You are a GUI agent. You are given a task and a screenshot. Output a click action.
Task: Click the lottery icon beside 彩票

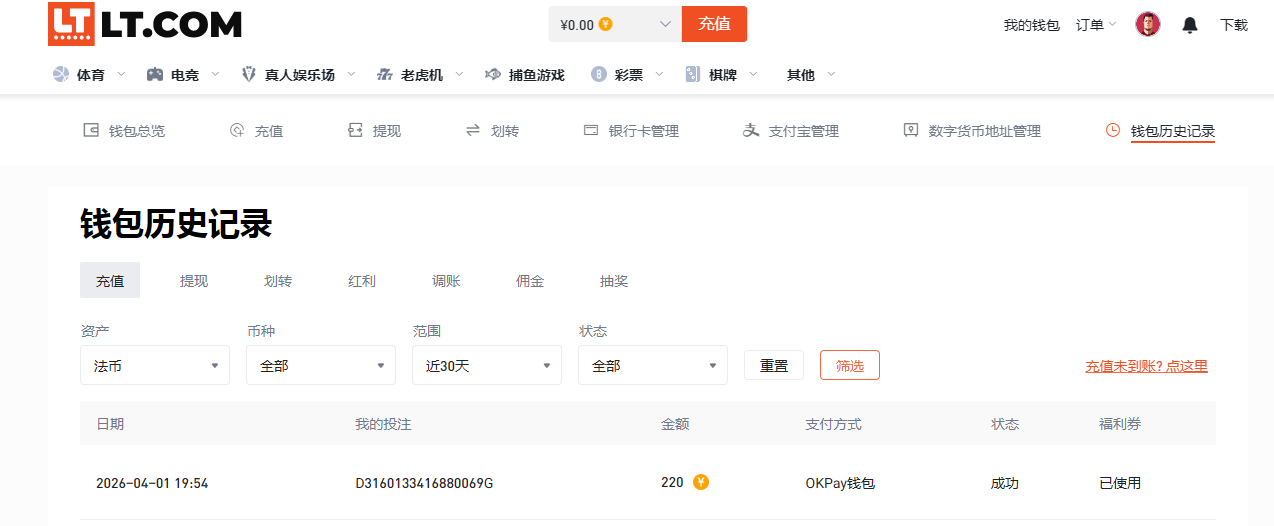(x=599, y=74)
